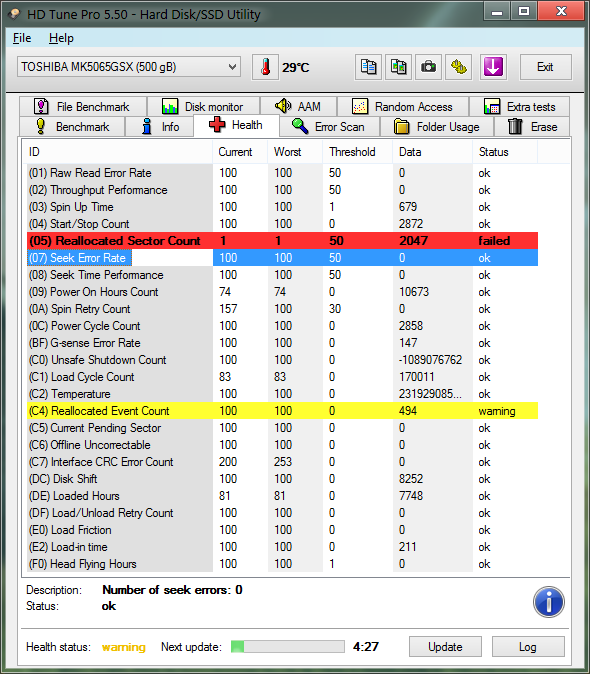Switch to the File Benchmark tab
This screenshot has width=590, height=674.
point(83,107)
